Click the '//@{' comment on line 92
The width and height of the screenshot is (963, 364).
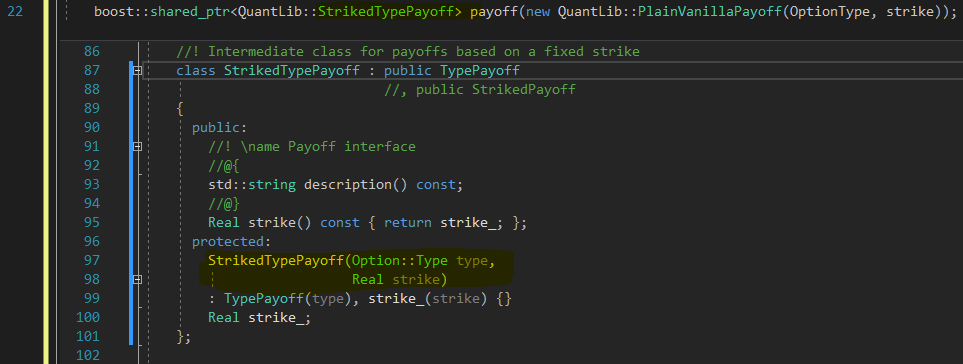coord(224,166)
